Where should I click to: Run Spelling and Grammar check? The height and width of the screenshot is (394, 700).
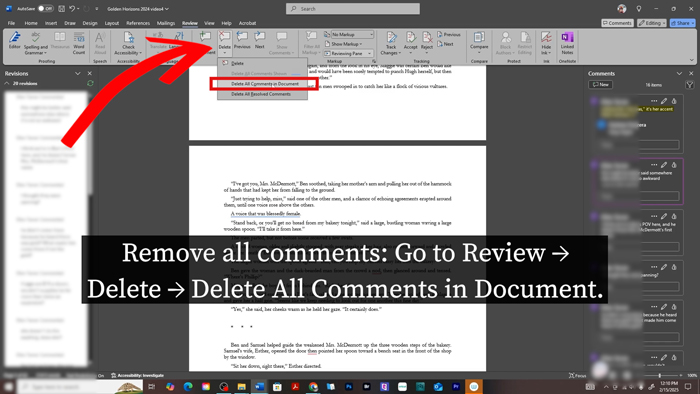coord(36,43)
